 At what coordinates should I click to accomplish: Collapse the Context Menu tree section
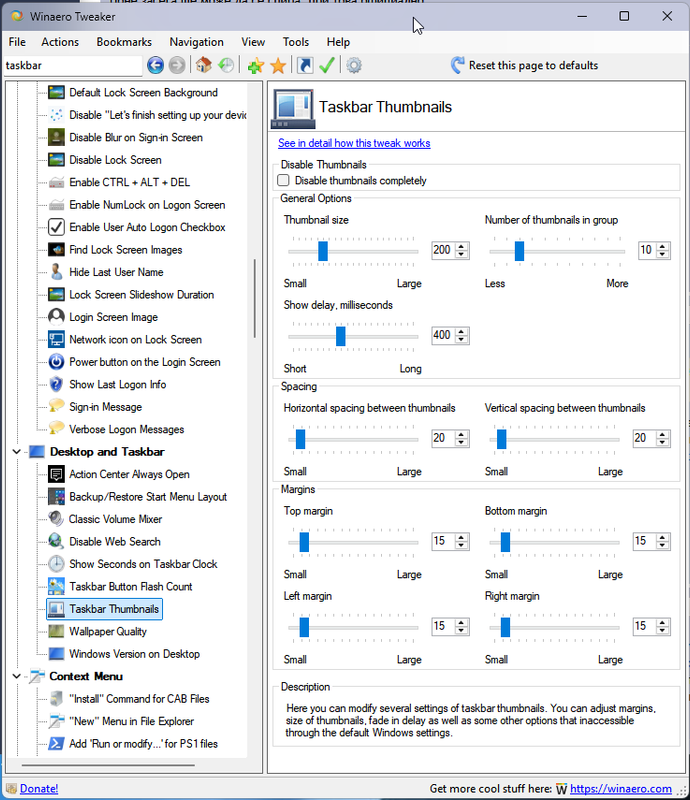(16, 676)
